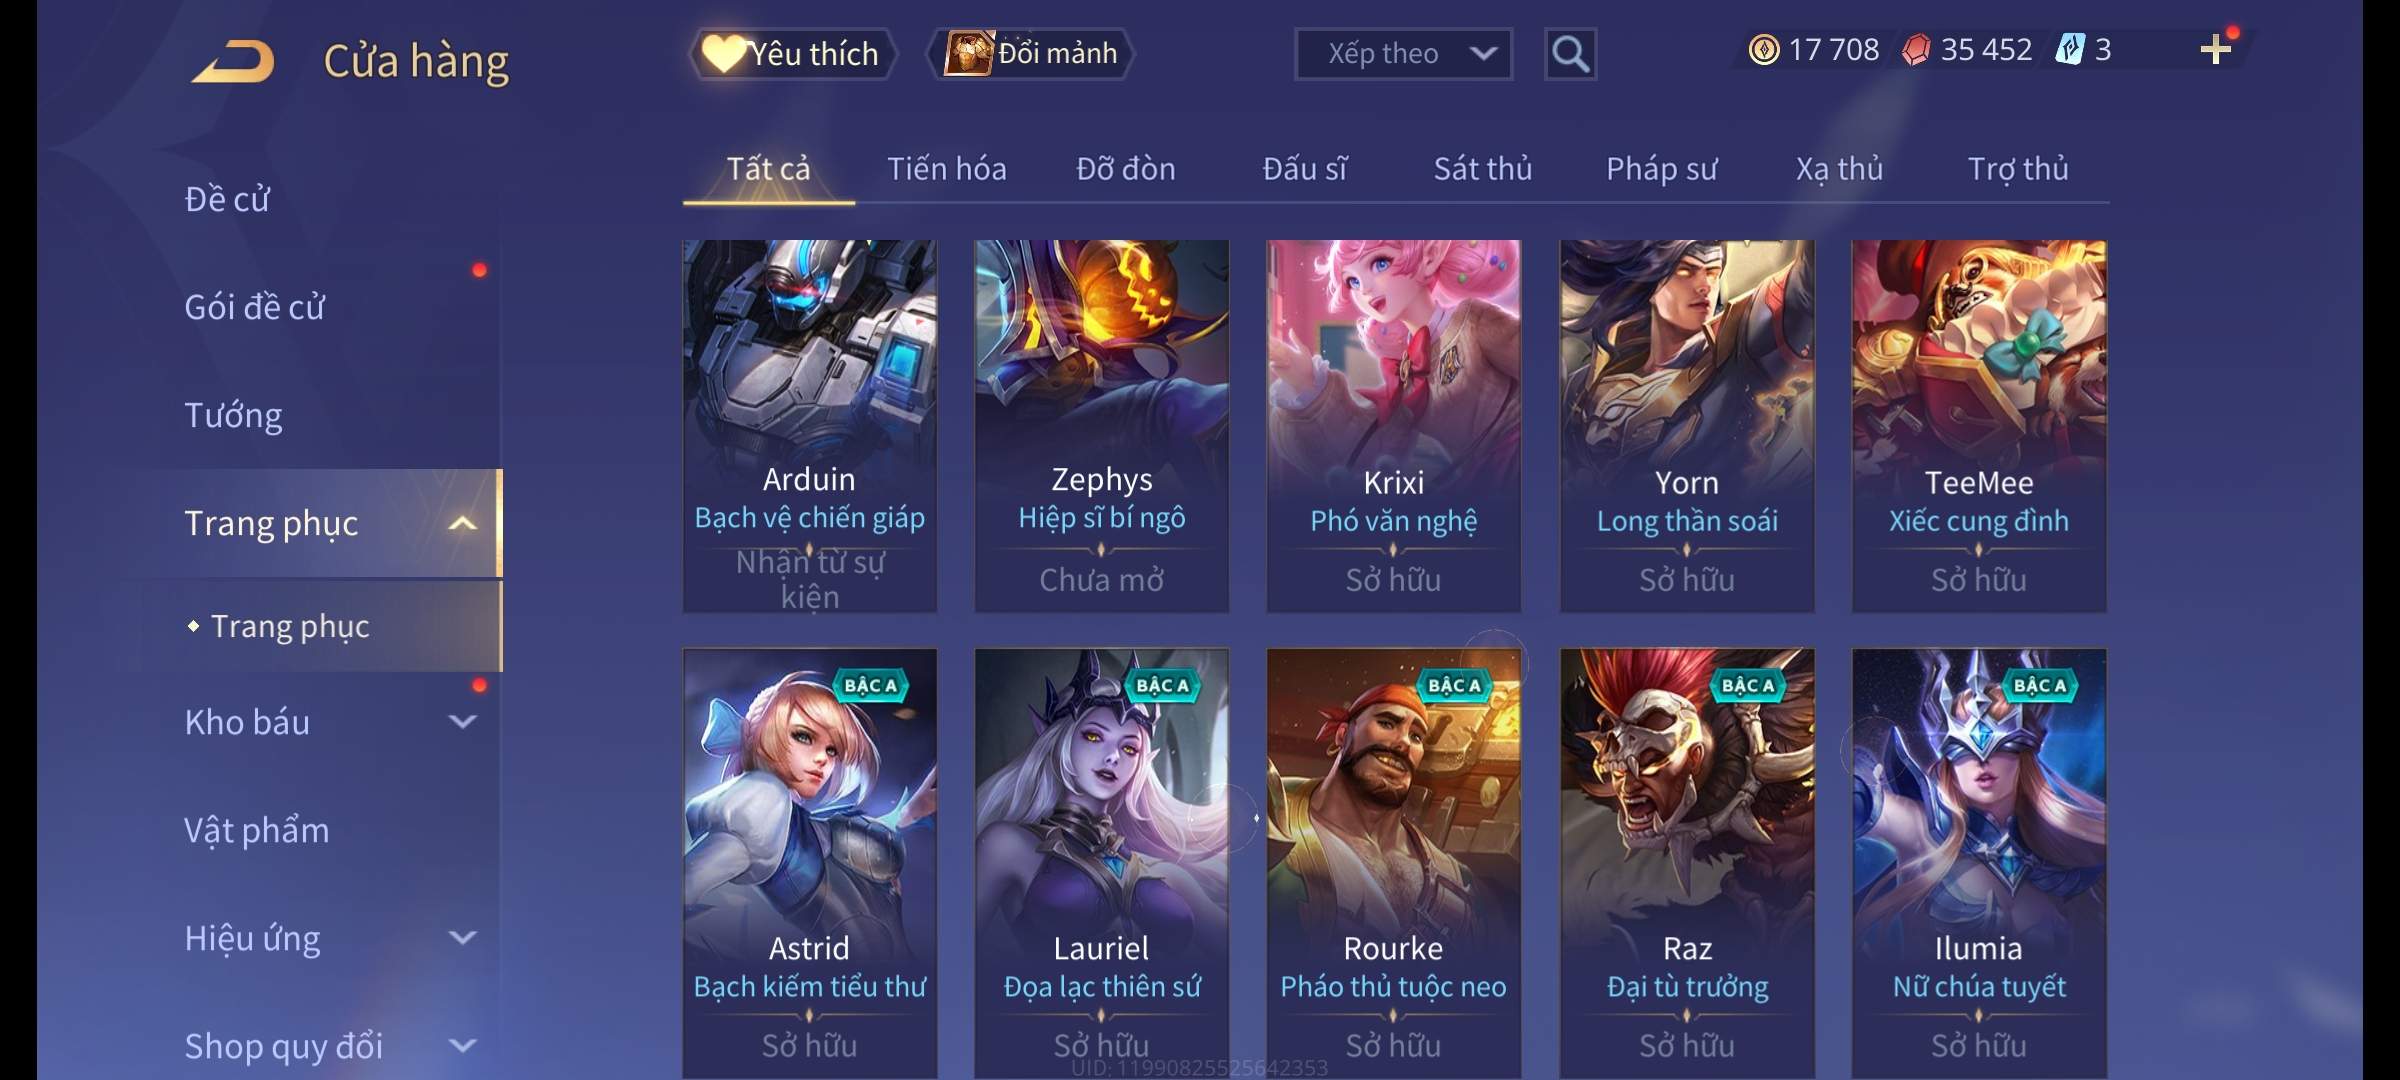Expand the Hiệu ứng section

(462, 938)
